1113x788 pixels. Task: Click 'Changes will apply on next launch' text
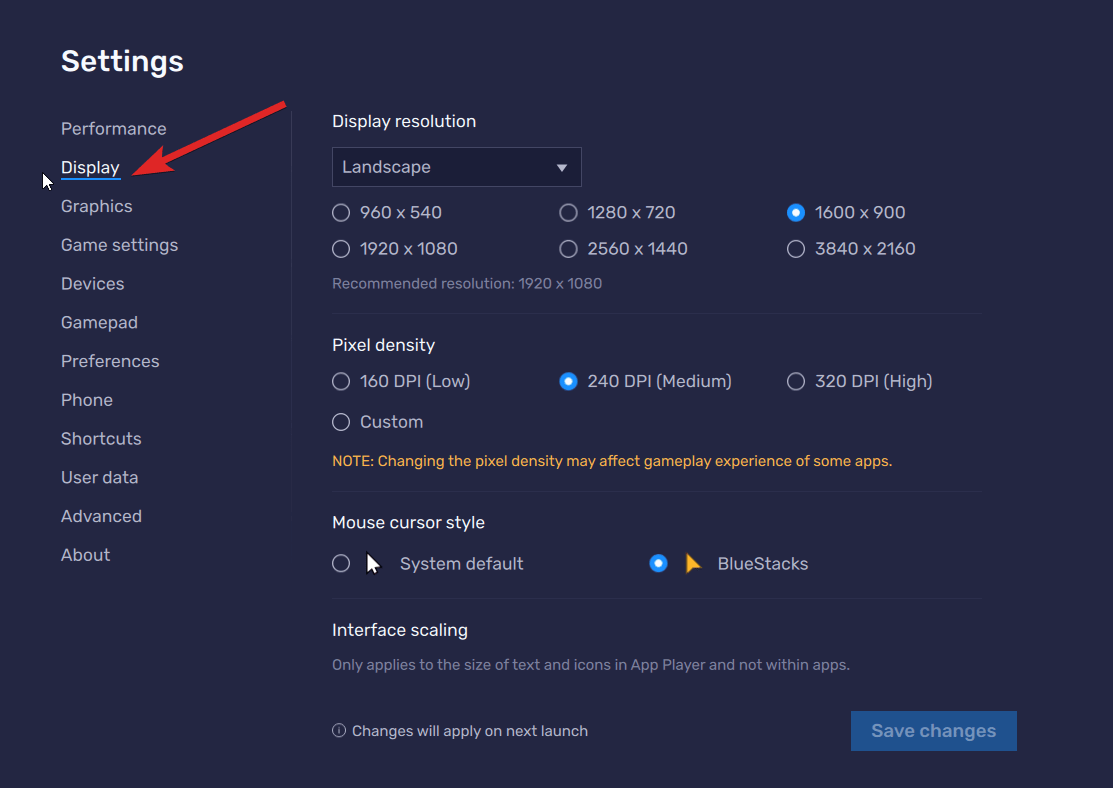pos(469,730)
